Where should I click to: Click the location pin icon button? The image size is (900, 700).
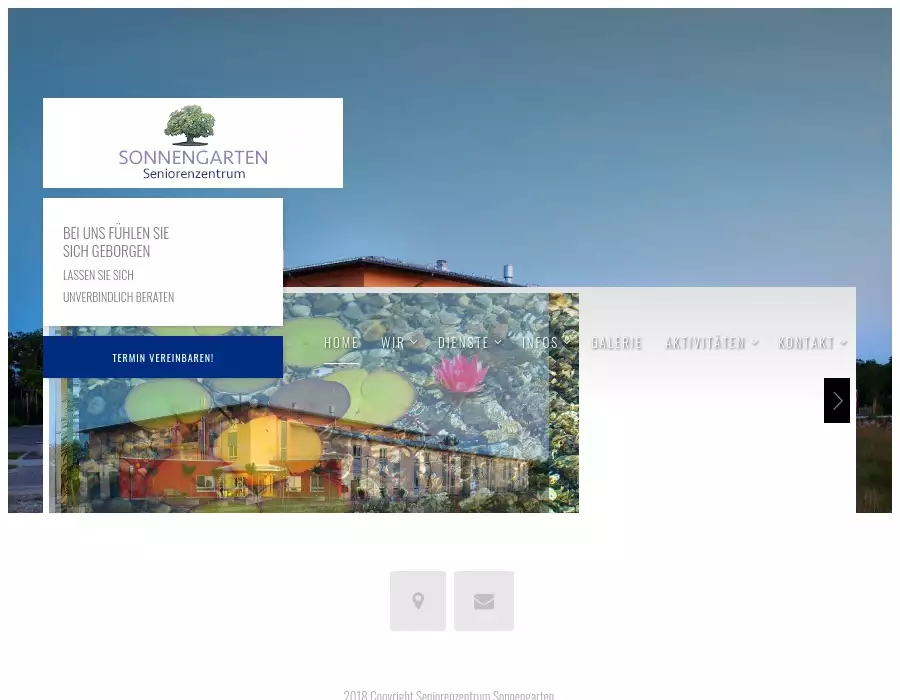(418, 601)
